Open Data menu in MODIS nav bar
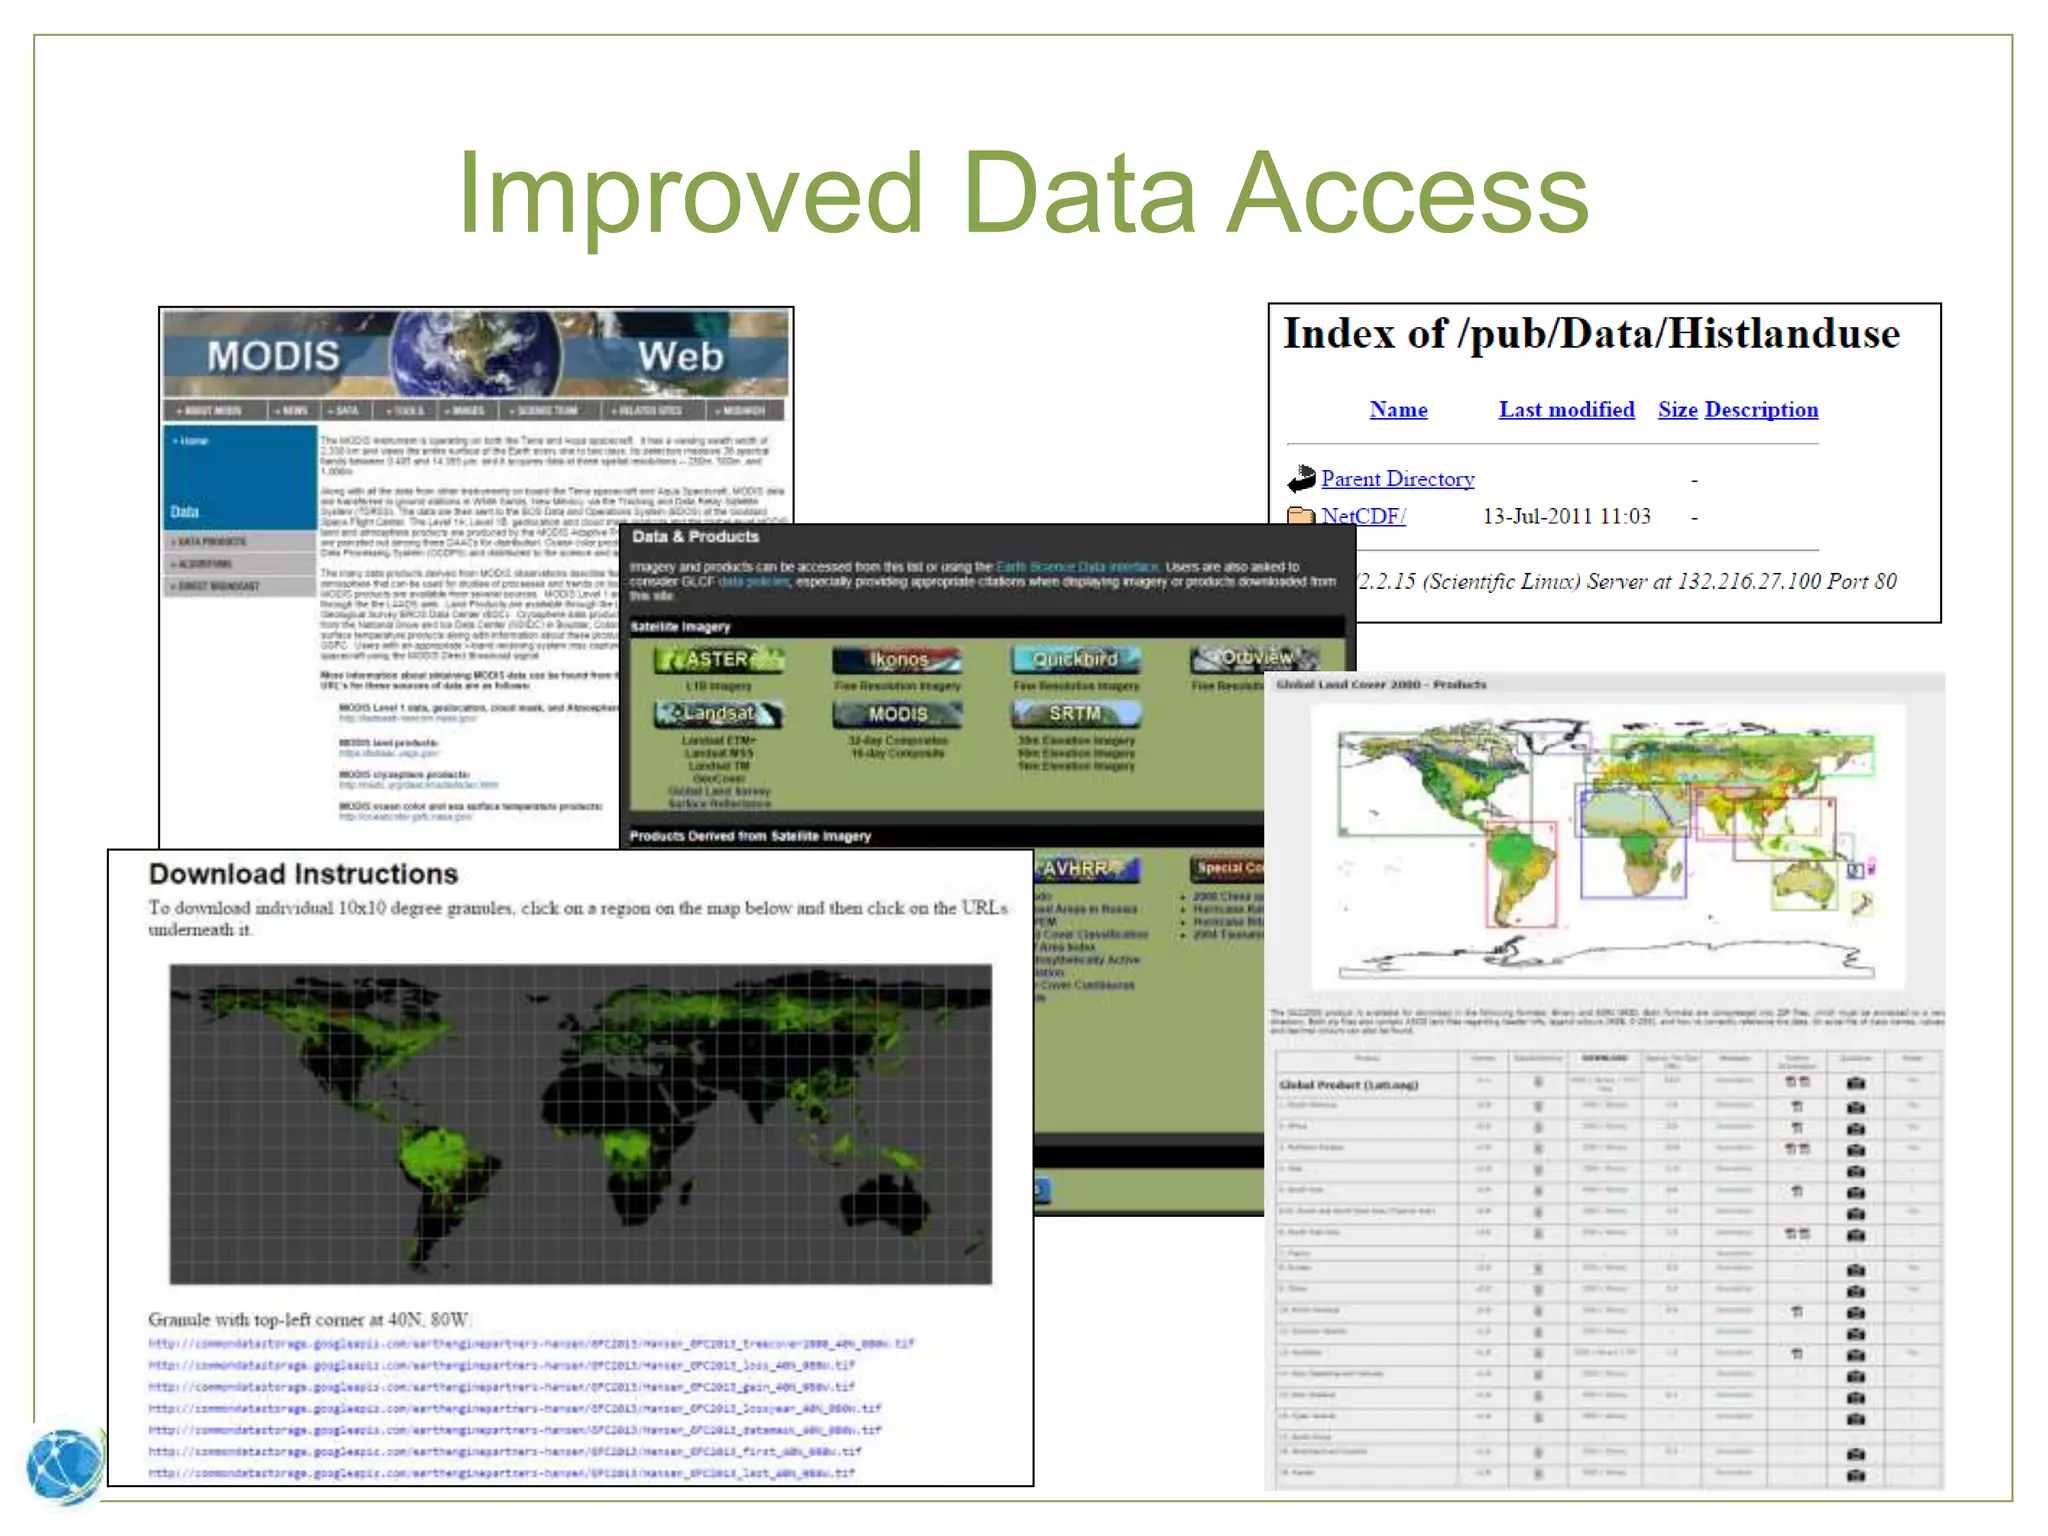Image resolution: width=2048 pixels, height=1536 pixels. point(345,411)
